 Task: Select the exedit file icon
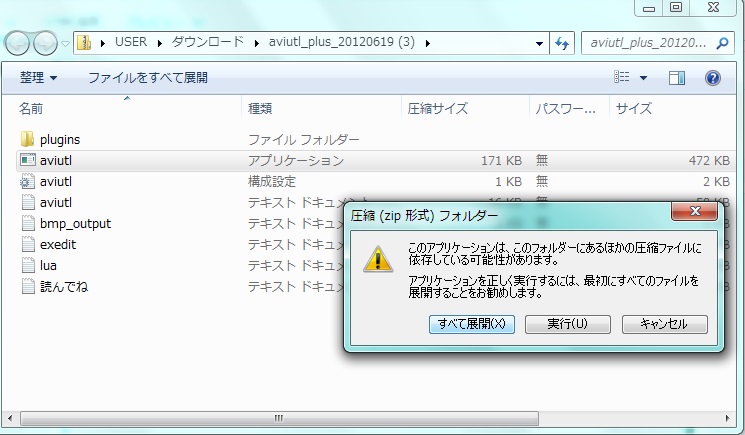(x=28, y=244)
